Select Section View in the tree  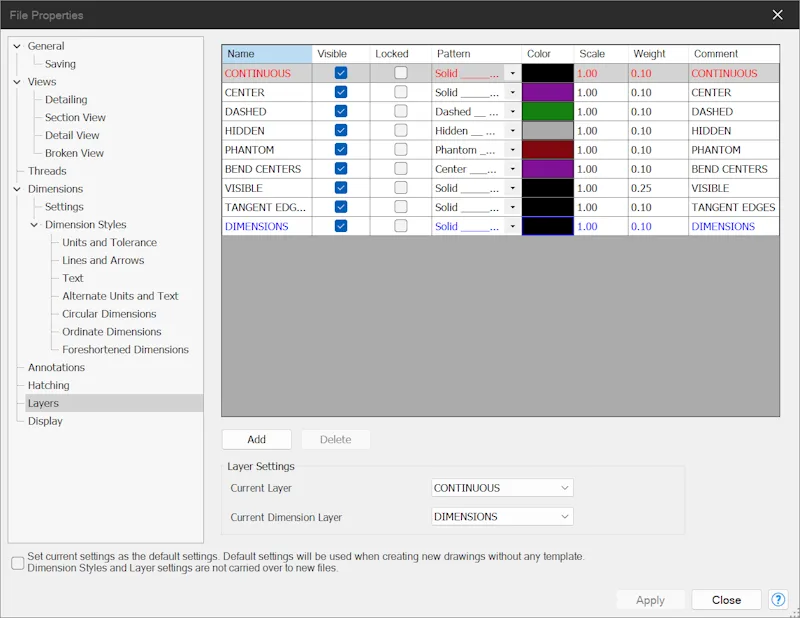75,117
